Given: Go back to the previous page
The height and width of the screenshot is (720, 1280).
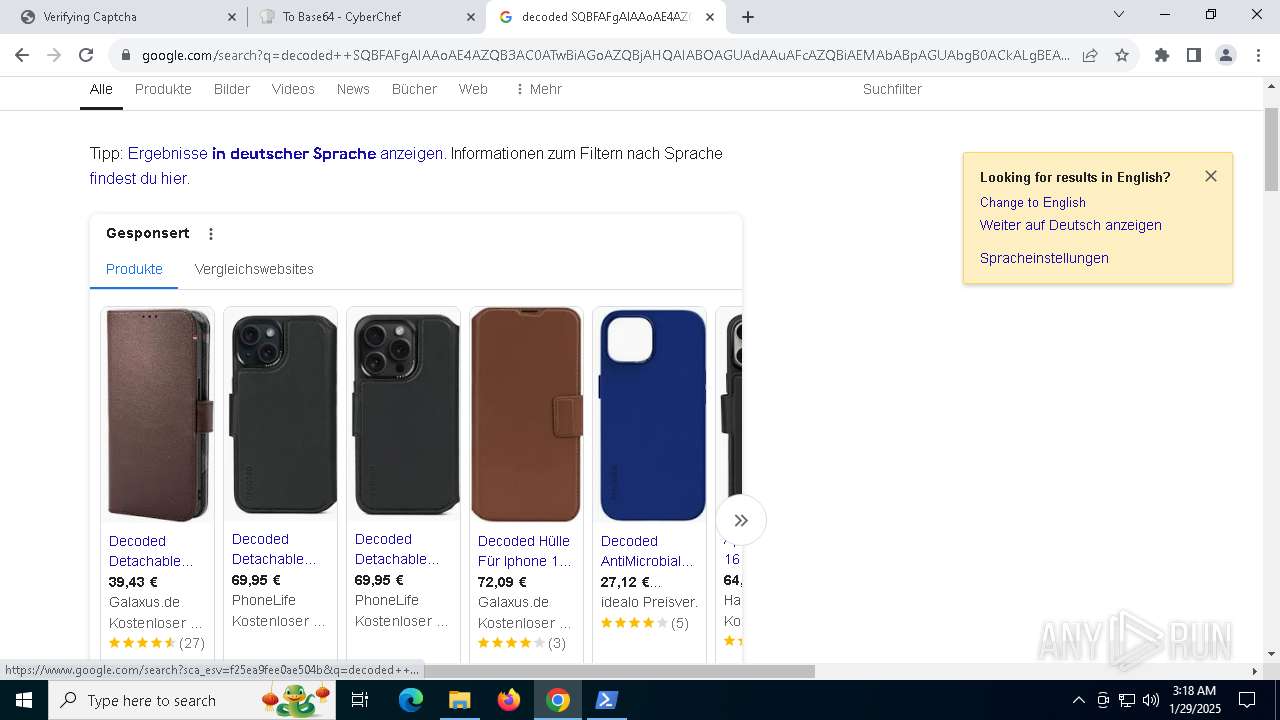Looking at the screenshot, I should click(x=22, y=55).
